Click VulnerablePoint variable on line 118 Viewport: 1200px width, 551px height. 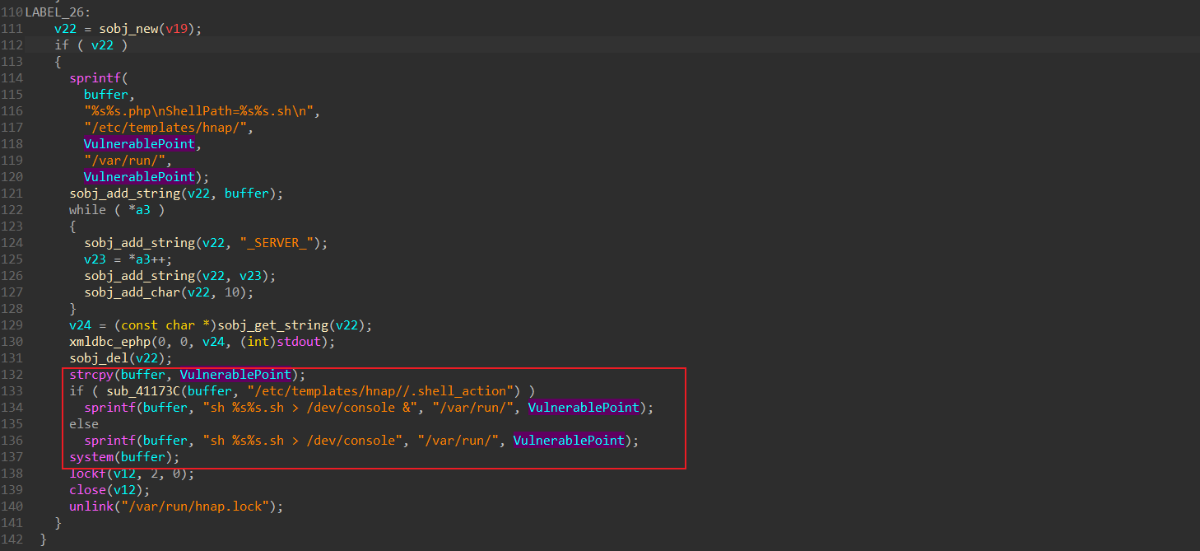pos(142,144)
